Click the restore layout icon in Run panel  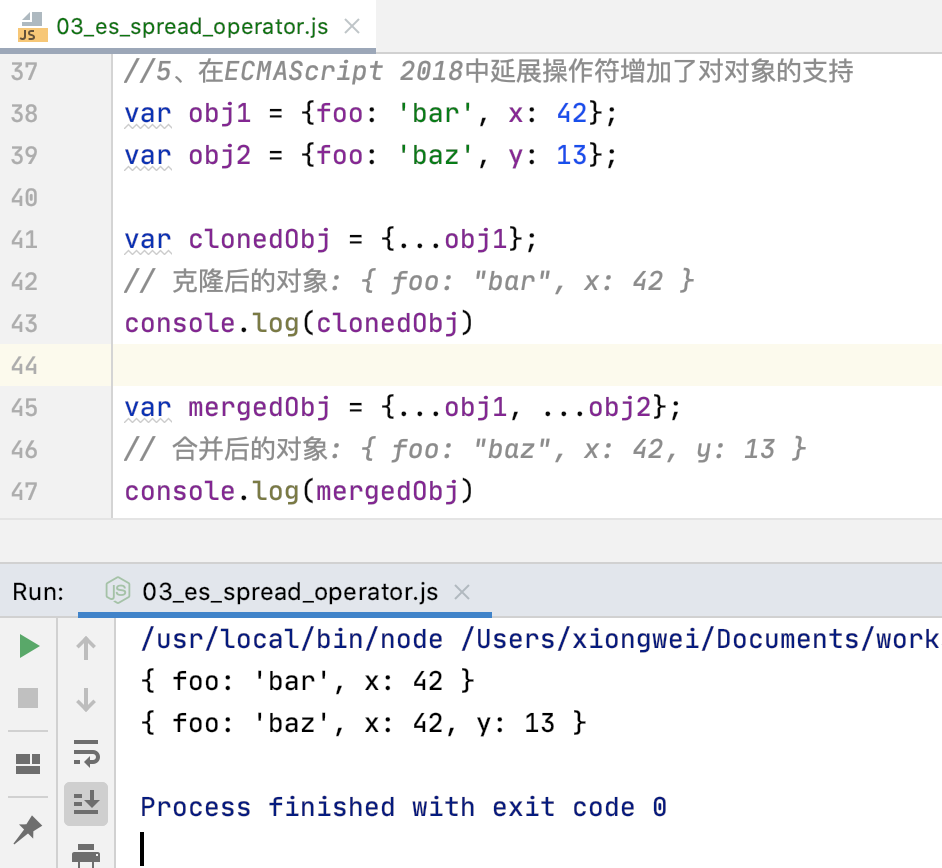pyautogui.click(x=28, y=764)
